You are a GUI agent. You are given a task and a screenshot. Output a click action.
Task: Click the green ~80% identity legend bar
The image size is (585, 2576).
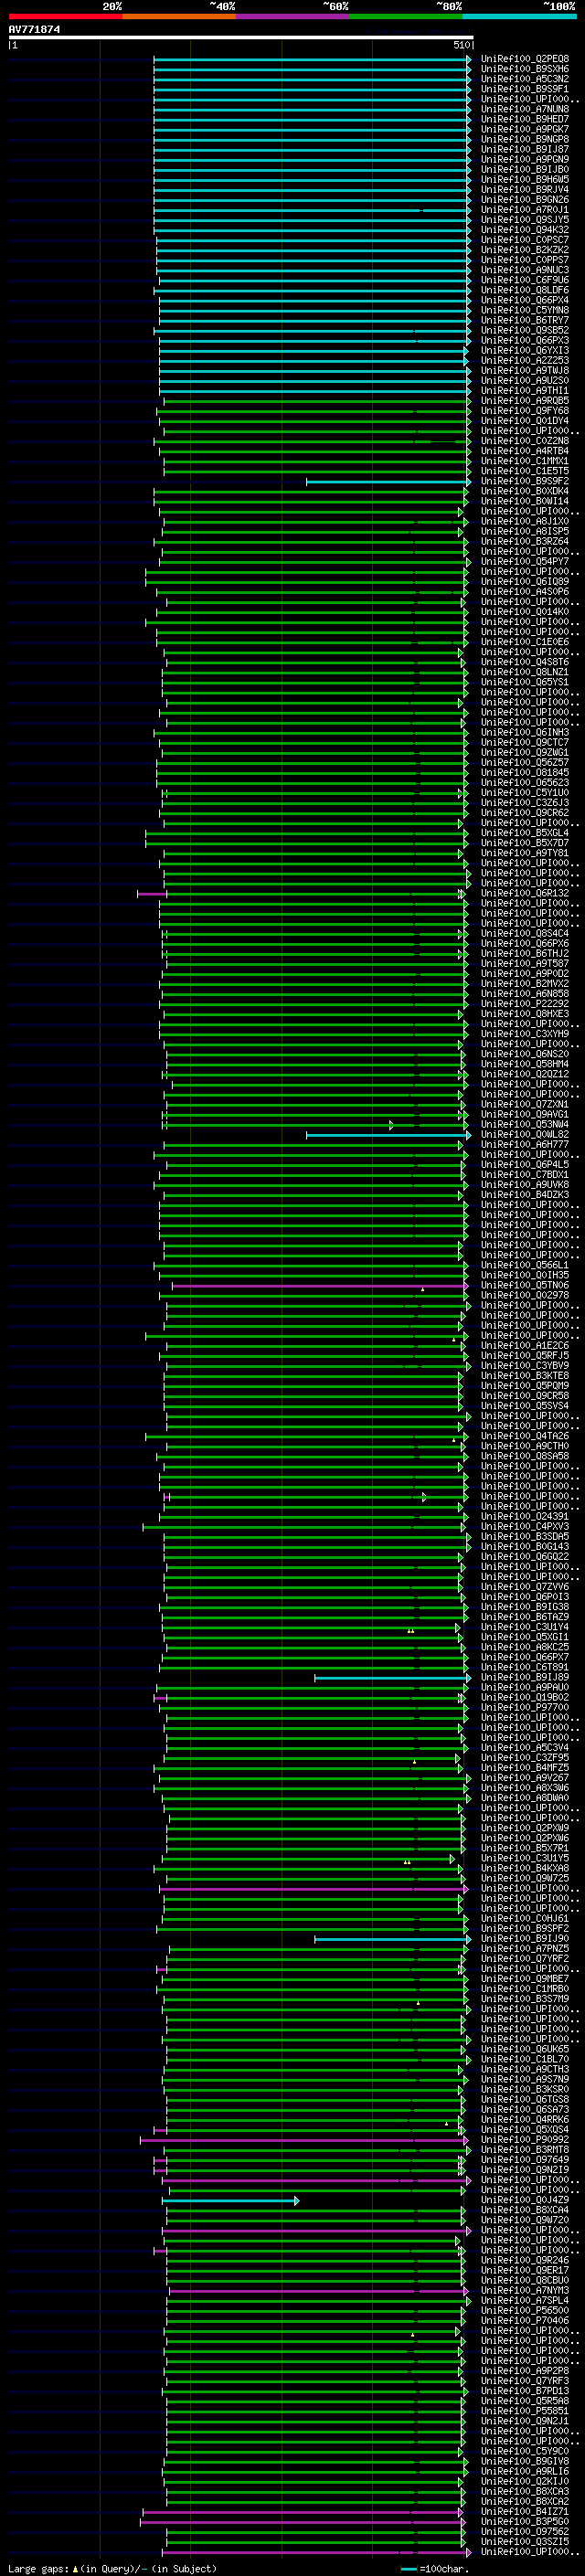coord(406,16)
